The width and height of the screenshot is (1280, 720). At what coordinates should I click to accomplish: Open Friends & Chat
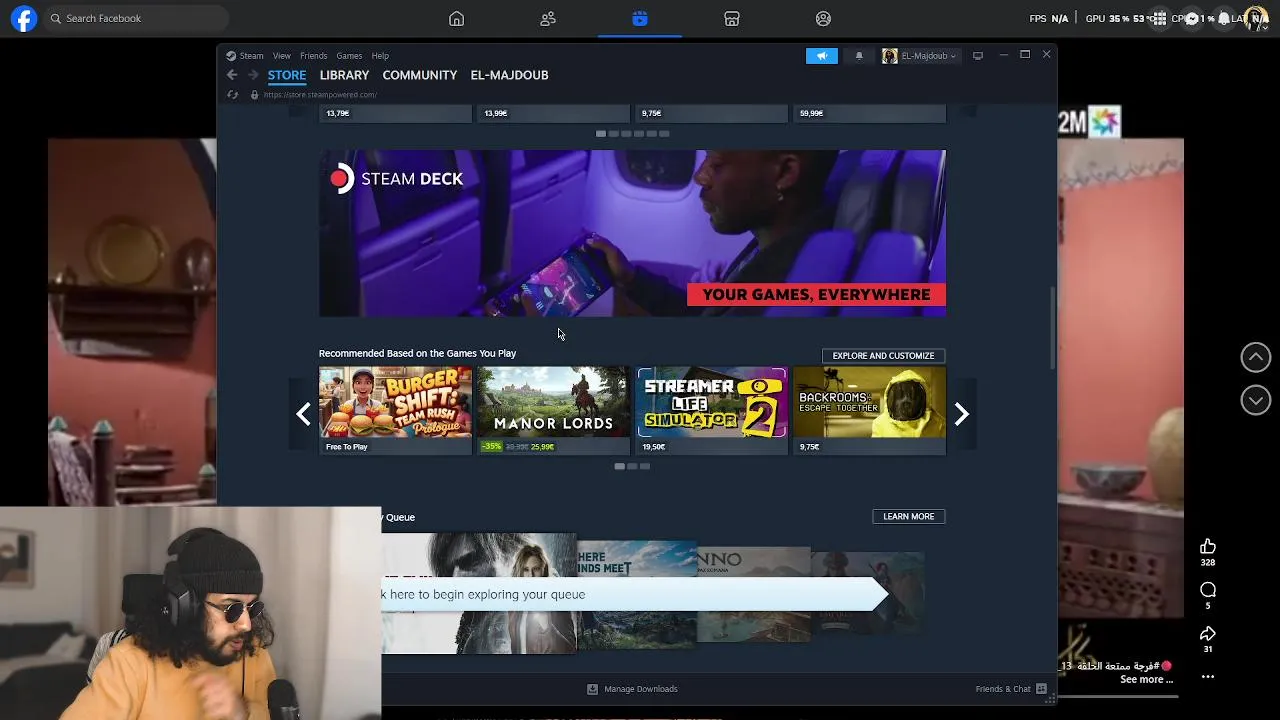(1011, 689)
